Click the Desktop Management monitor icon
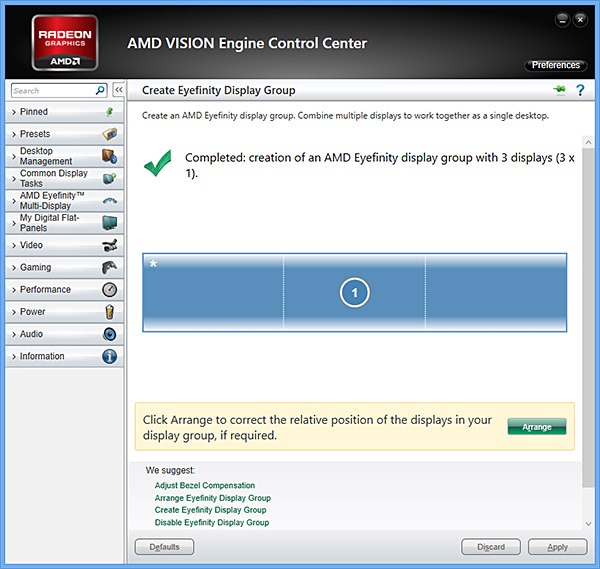Screen dimensions: 600x569 coord(110,156)
